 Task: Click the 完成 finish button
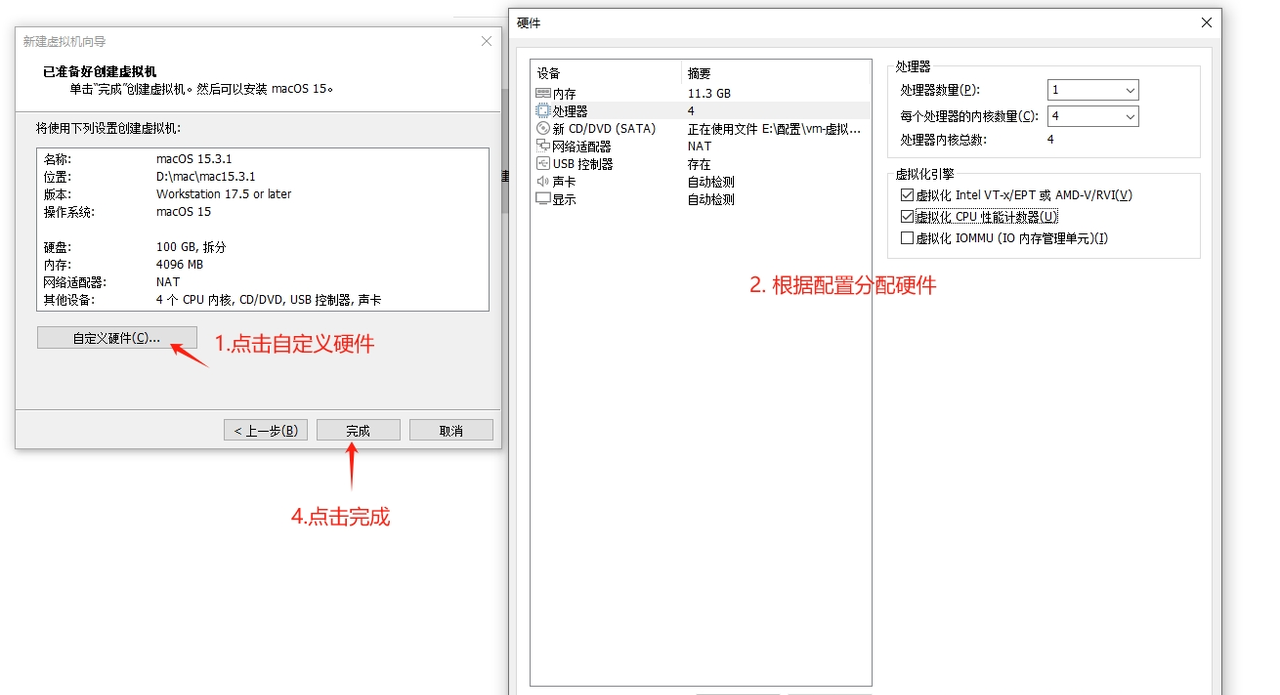(358, 430)
